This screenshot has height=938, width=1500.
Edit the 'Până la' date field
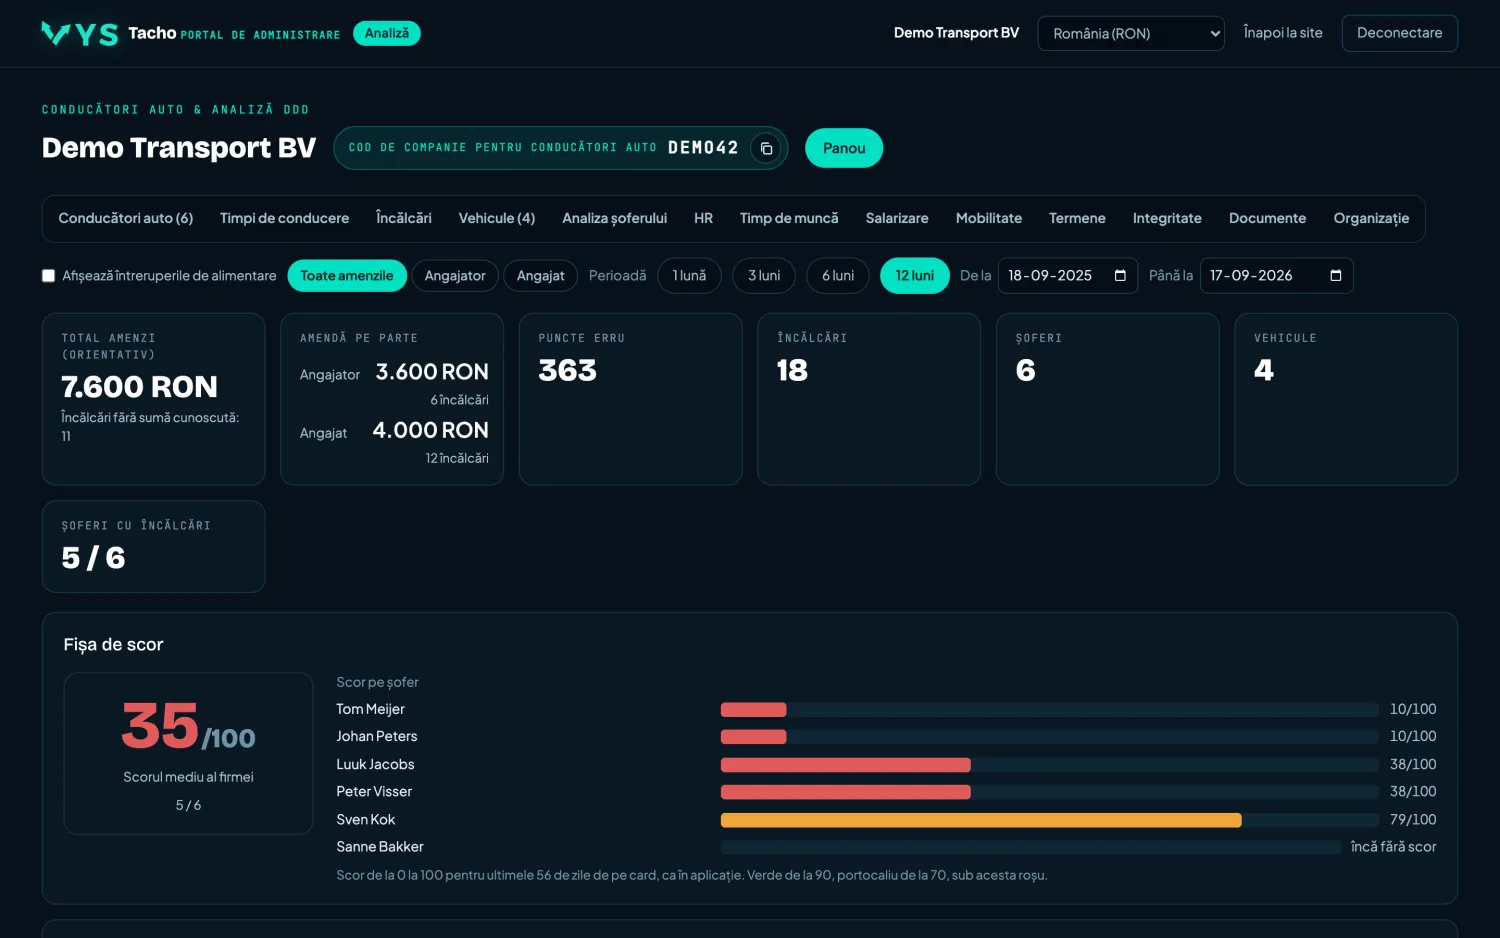(x=1276, y=276)
